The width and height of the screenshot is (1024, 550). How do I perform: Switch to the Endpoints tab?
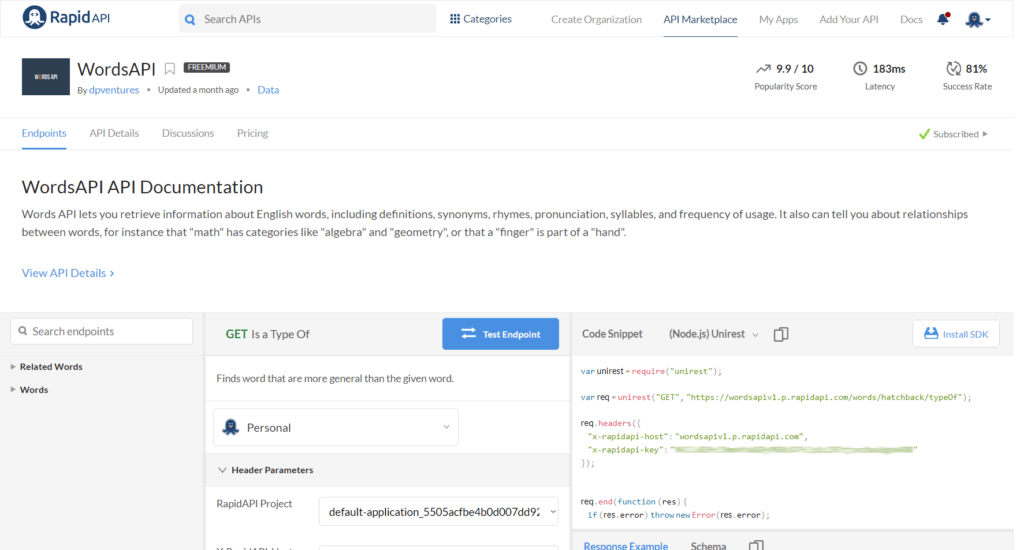44,133
